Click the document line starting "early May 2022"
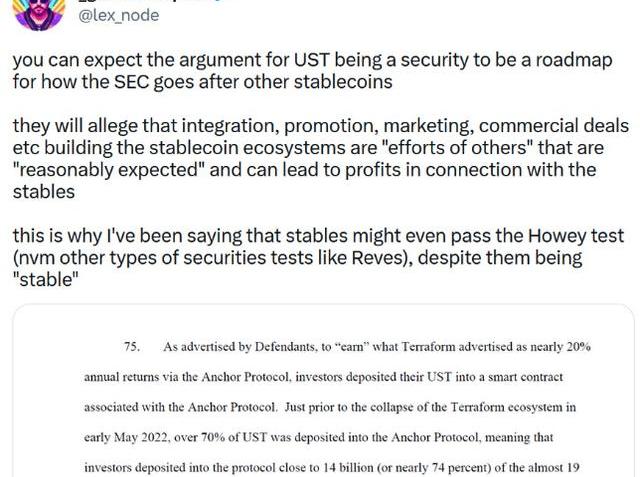640x477 pixels. click(319, 437)
